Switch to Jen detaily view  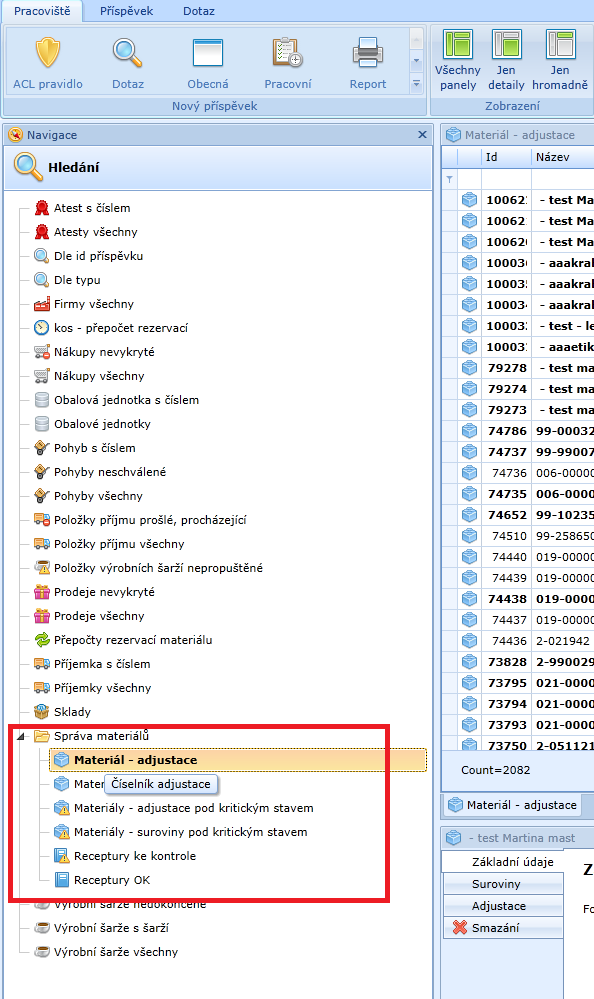tap(506, 61)
